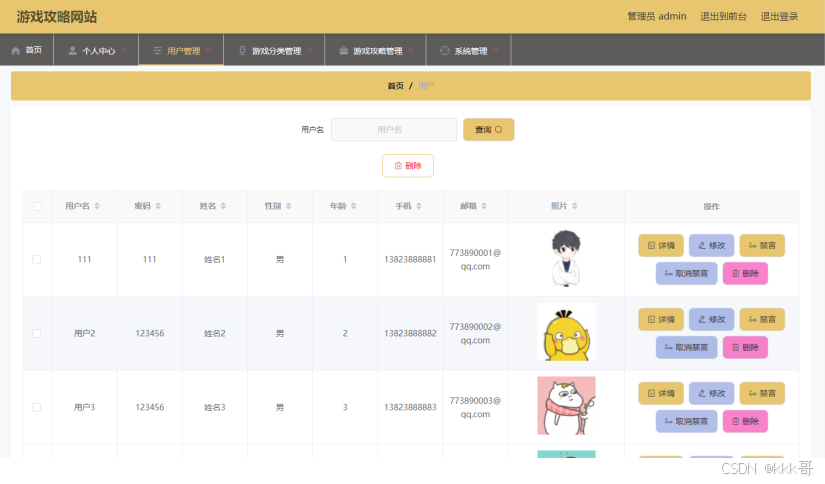This screenshot has width=825, height=484.
Task: Click 禁言 for user 111
Action: [x=762, y=246]
